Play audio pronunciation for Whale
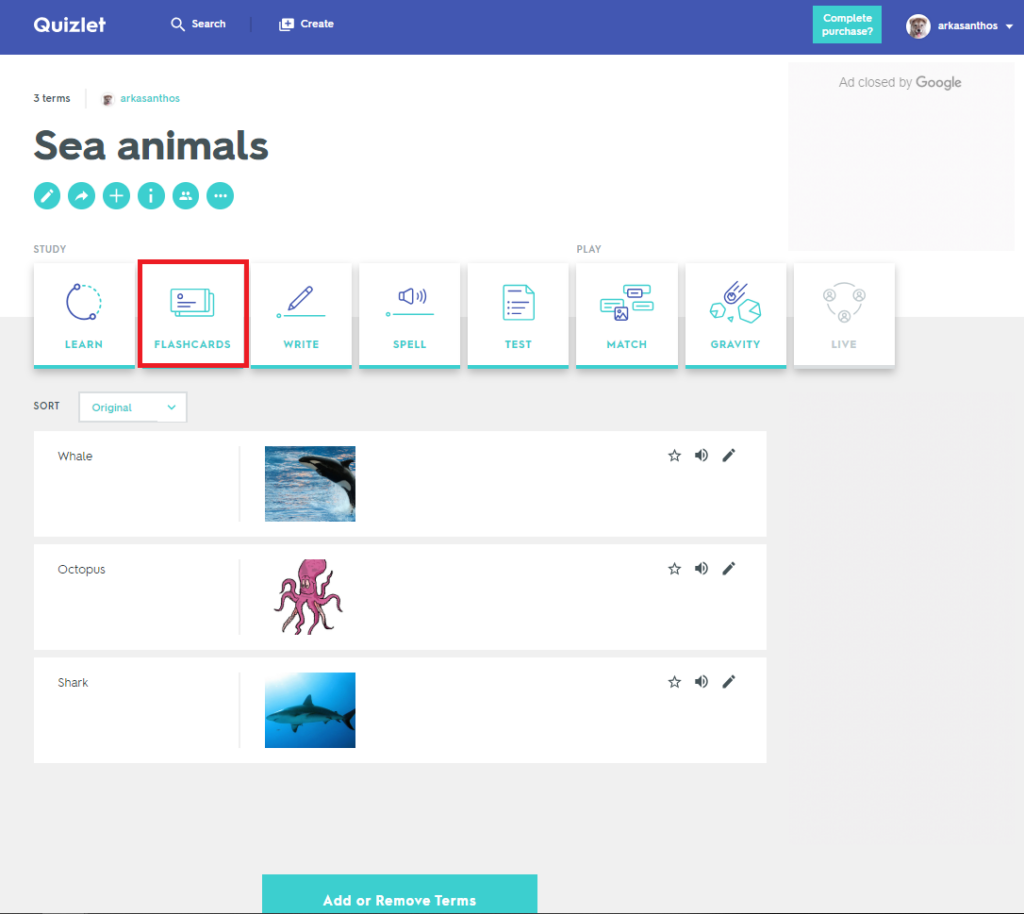Screen dimensions: 1024x914 click(x=701, y=455)
